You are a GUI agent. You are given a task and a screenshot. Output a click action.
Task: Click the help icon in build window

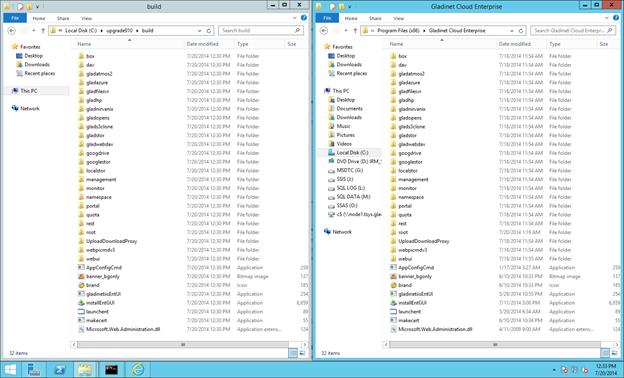pyautogui.click(x=304, y=18)
